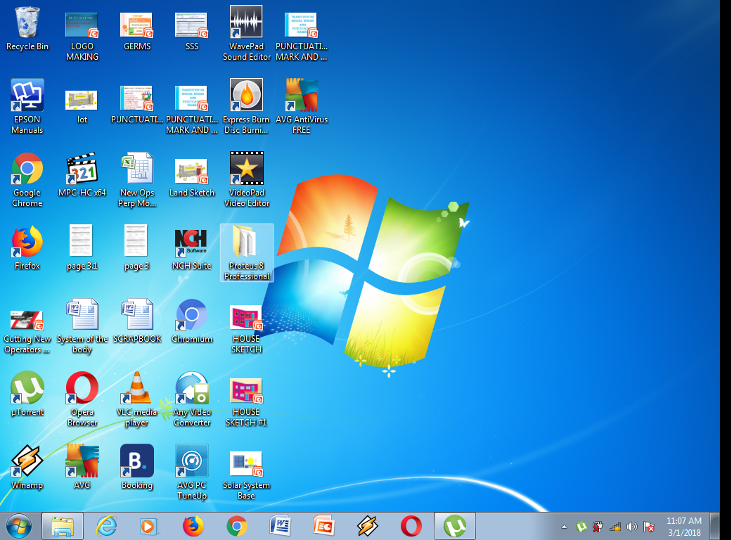Click the clock in the taskbar

click(684, 526)
